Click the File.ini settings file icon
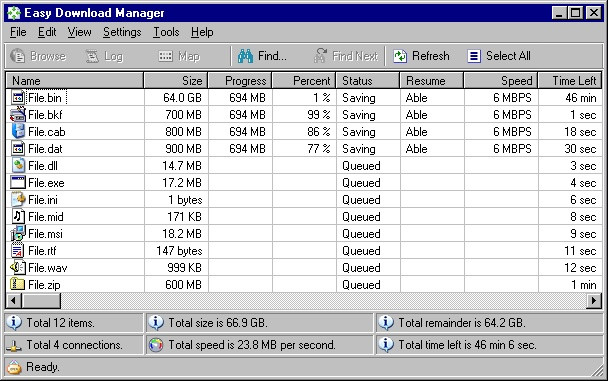The height and width of the screenshot is (381, 608). tap(18, 200)
